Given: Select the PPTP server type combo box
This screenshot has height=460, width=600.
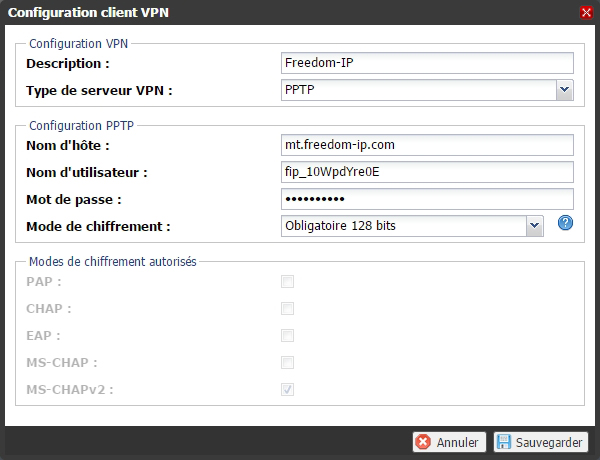Looking at the screenshot, I should click(x=418, y=91).
